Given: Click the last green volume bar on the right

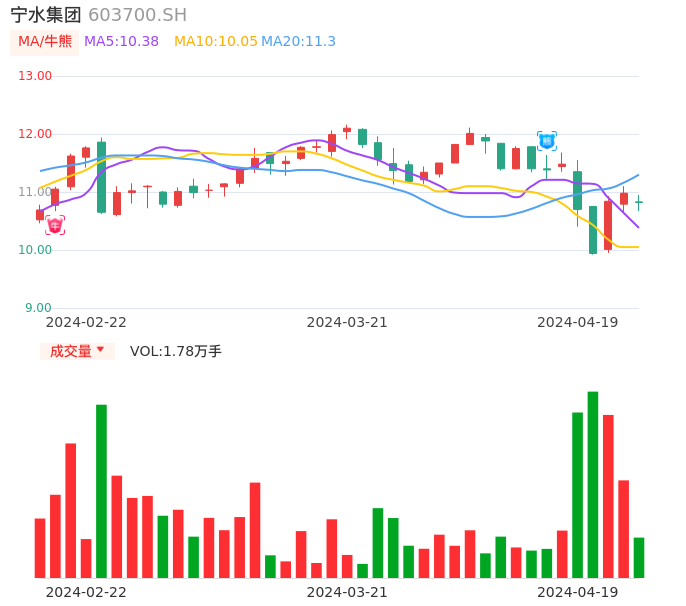Looking at the screenshot, I should click(639, 557).
